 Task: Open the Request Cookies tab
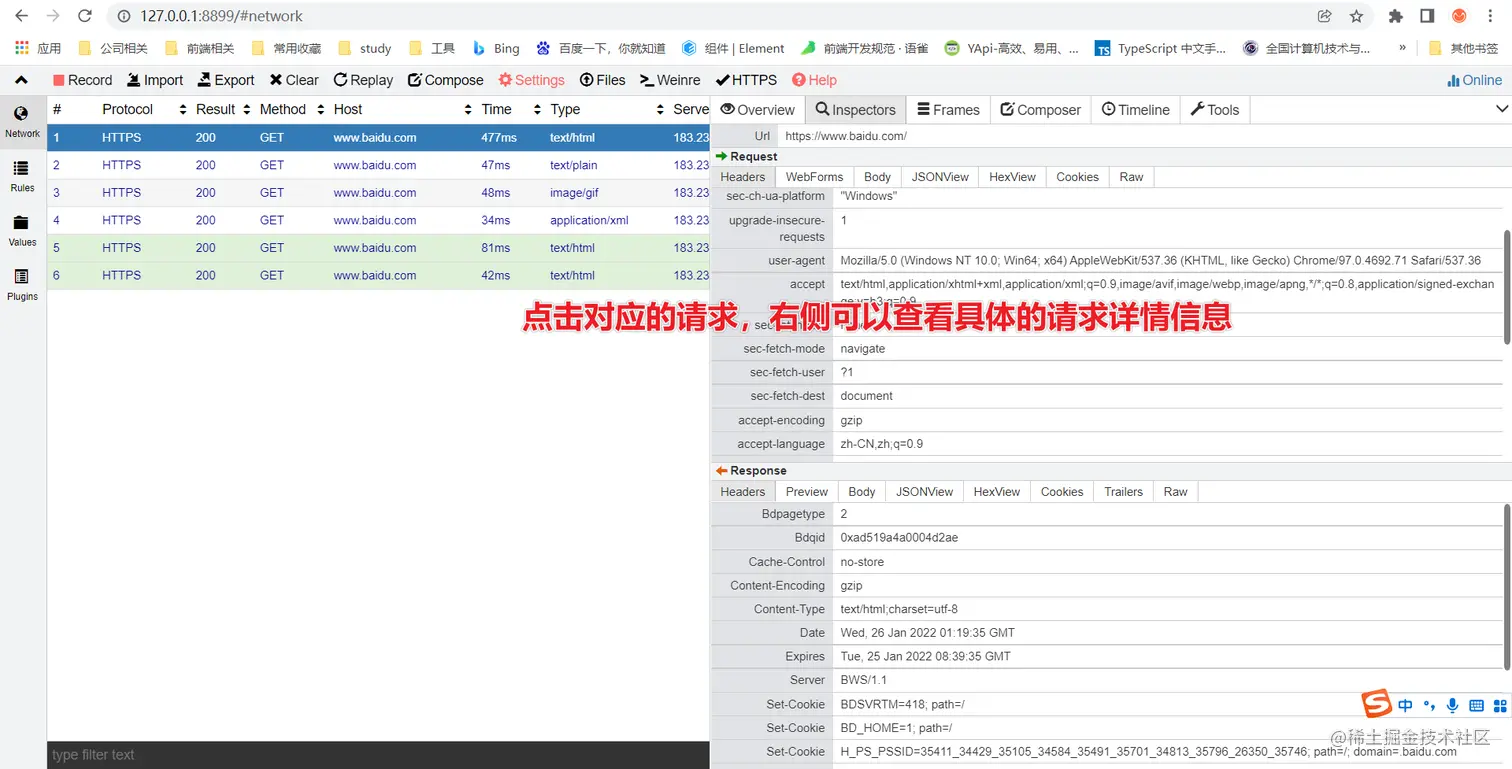point(1077,177)
